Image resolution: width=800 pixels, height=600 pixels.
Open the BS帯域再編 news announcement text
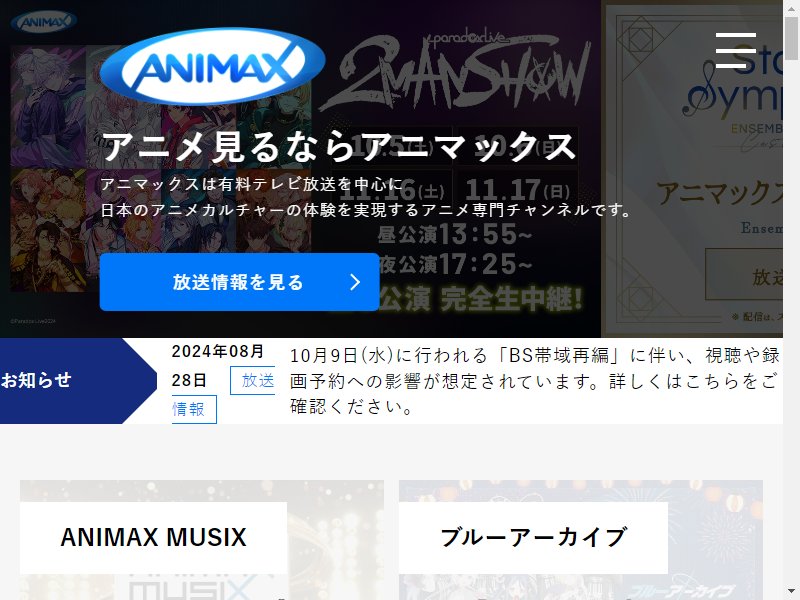click(535, 381)
